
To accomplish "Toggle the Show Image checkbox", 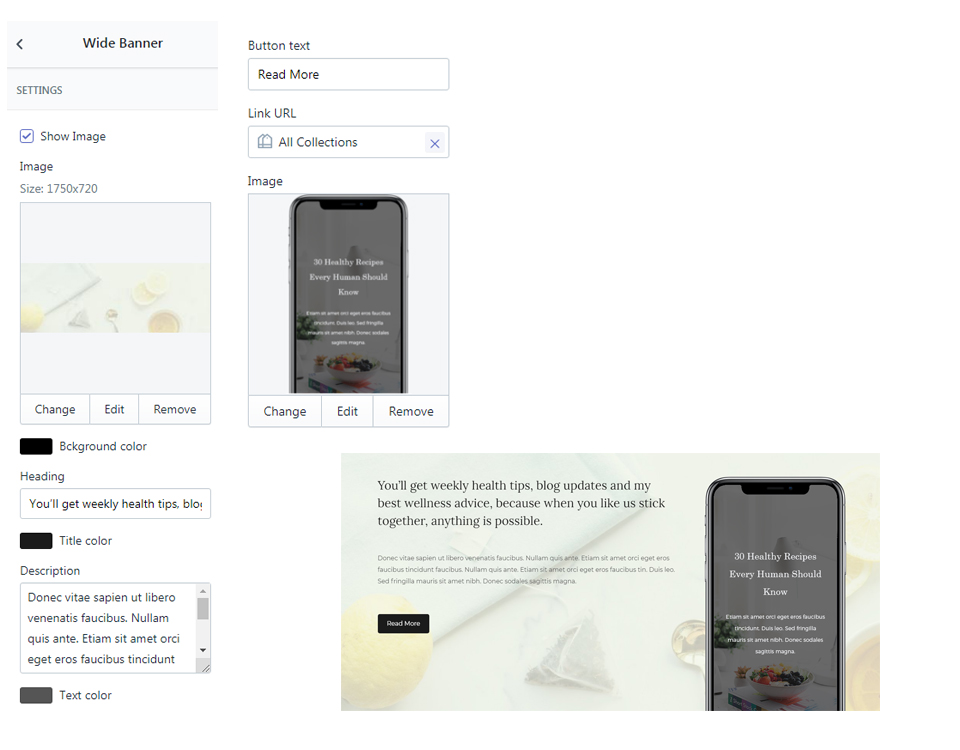I will pos(27,136).
